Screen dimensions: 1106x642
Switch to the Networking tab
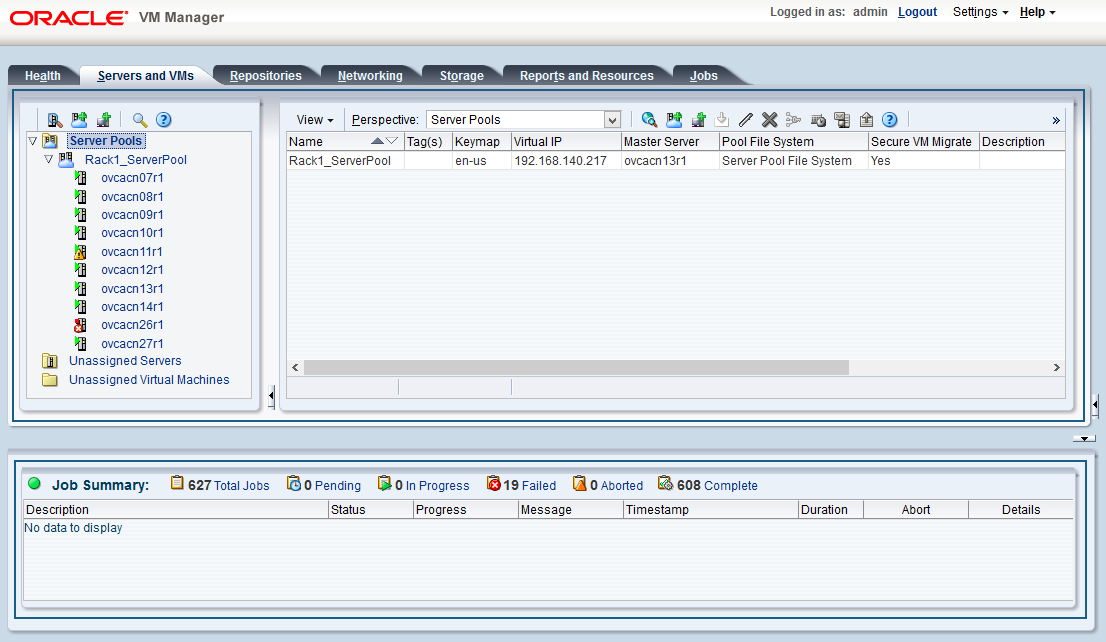click(371, 74)
